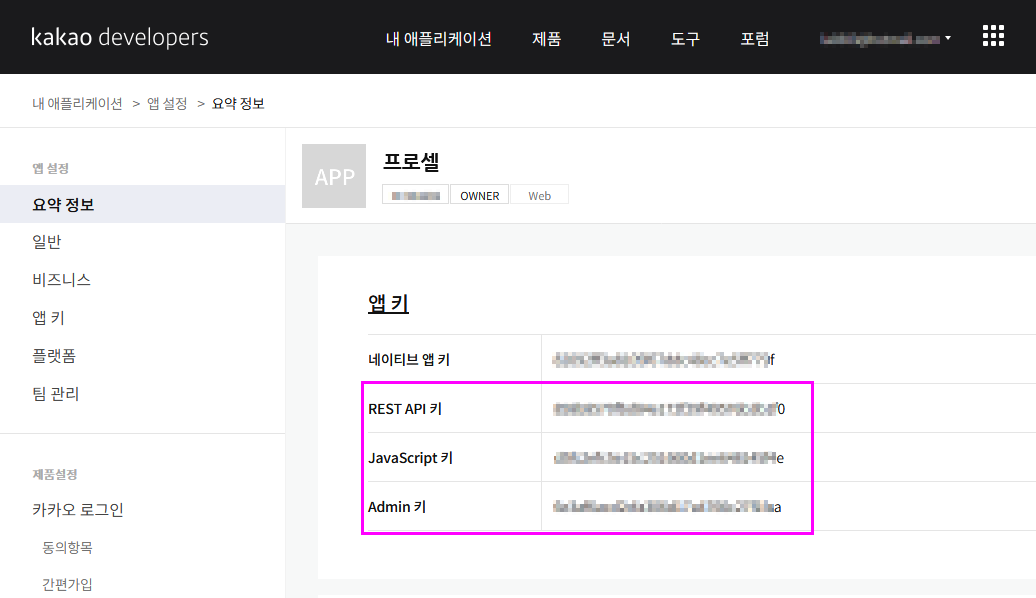This screenshot has height=598, width=1036.
Task: Open the 포럼 menu in header
Action: click(755, 39)
